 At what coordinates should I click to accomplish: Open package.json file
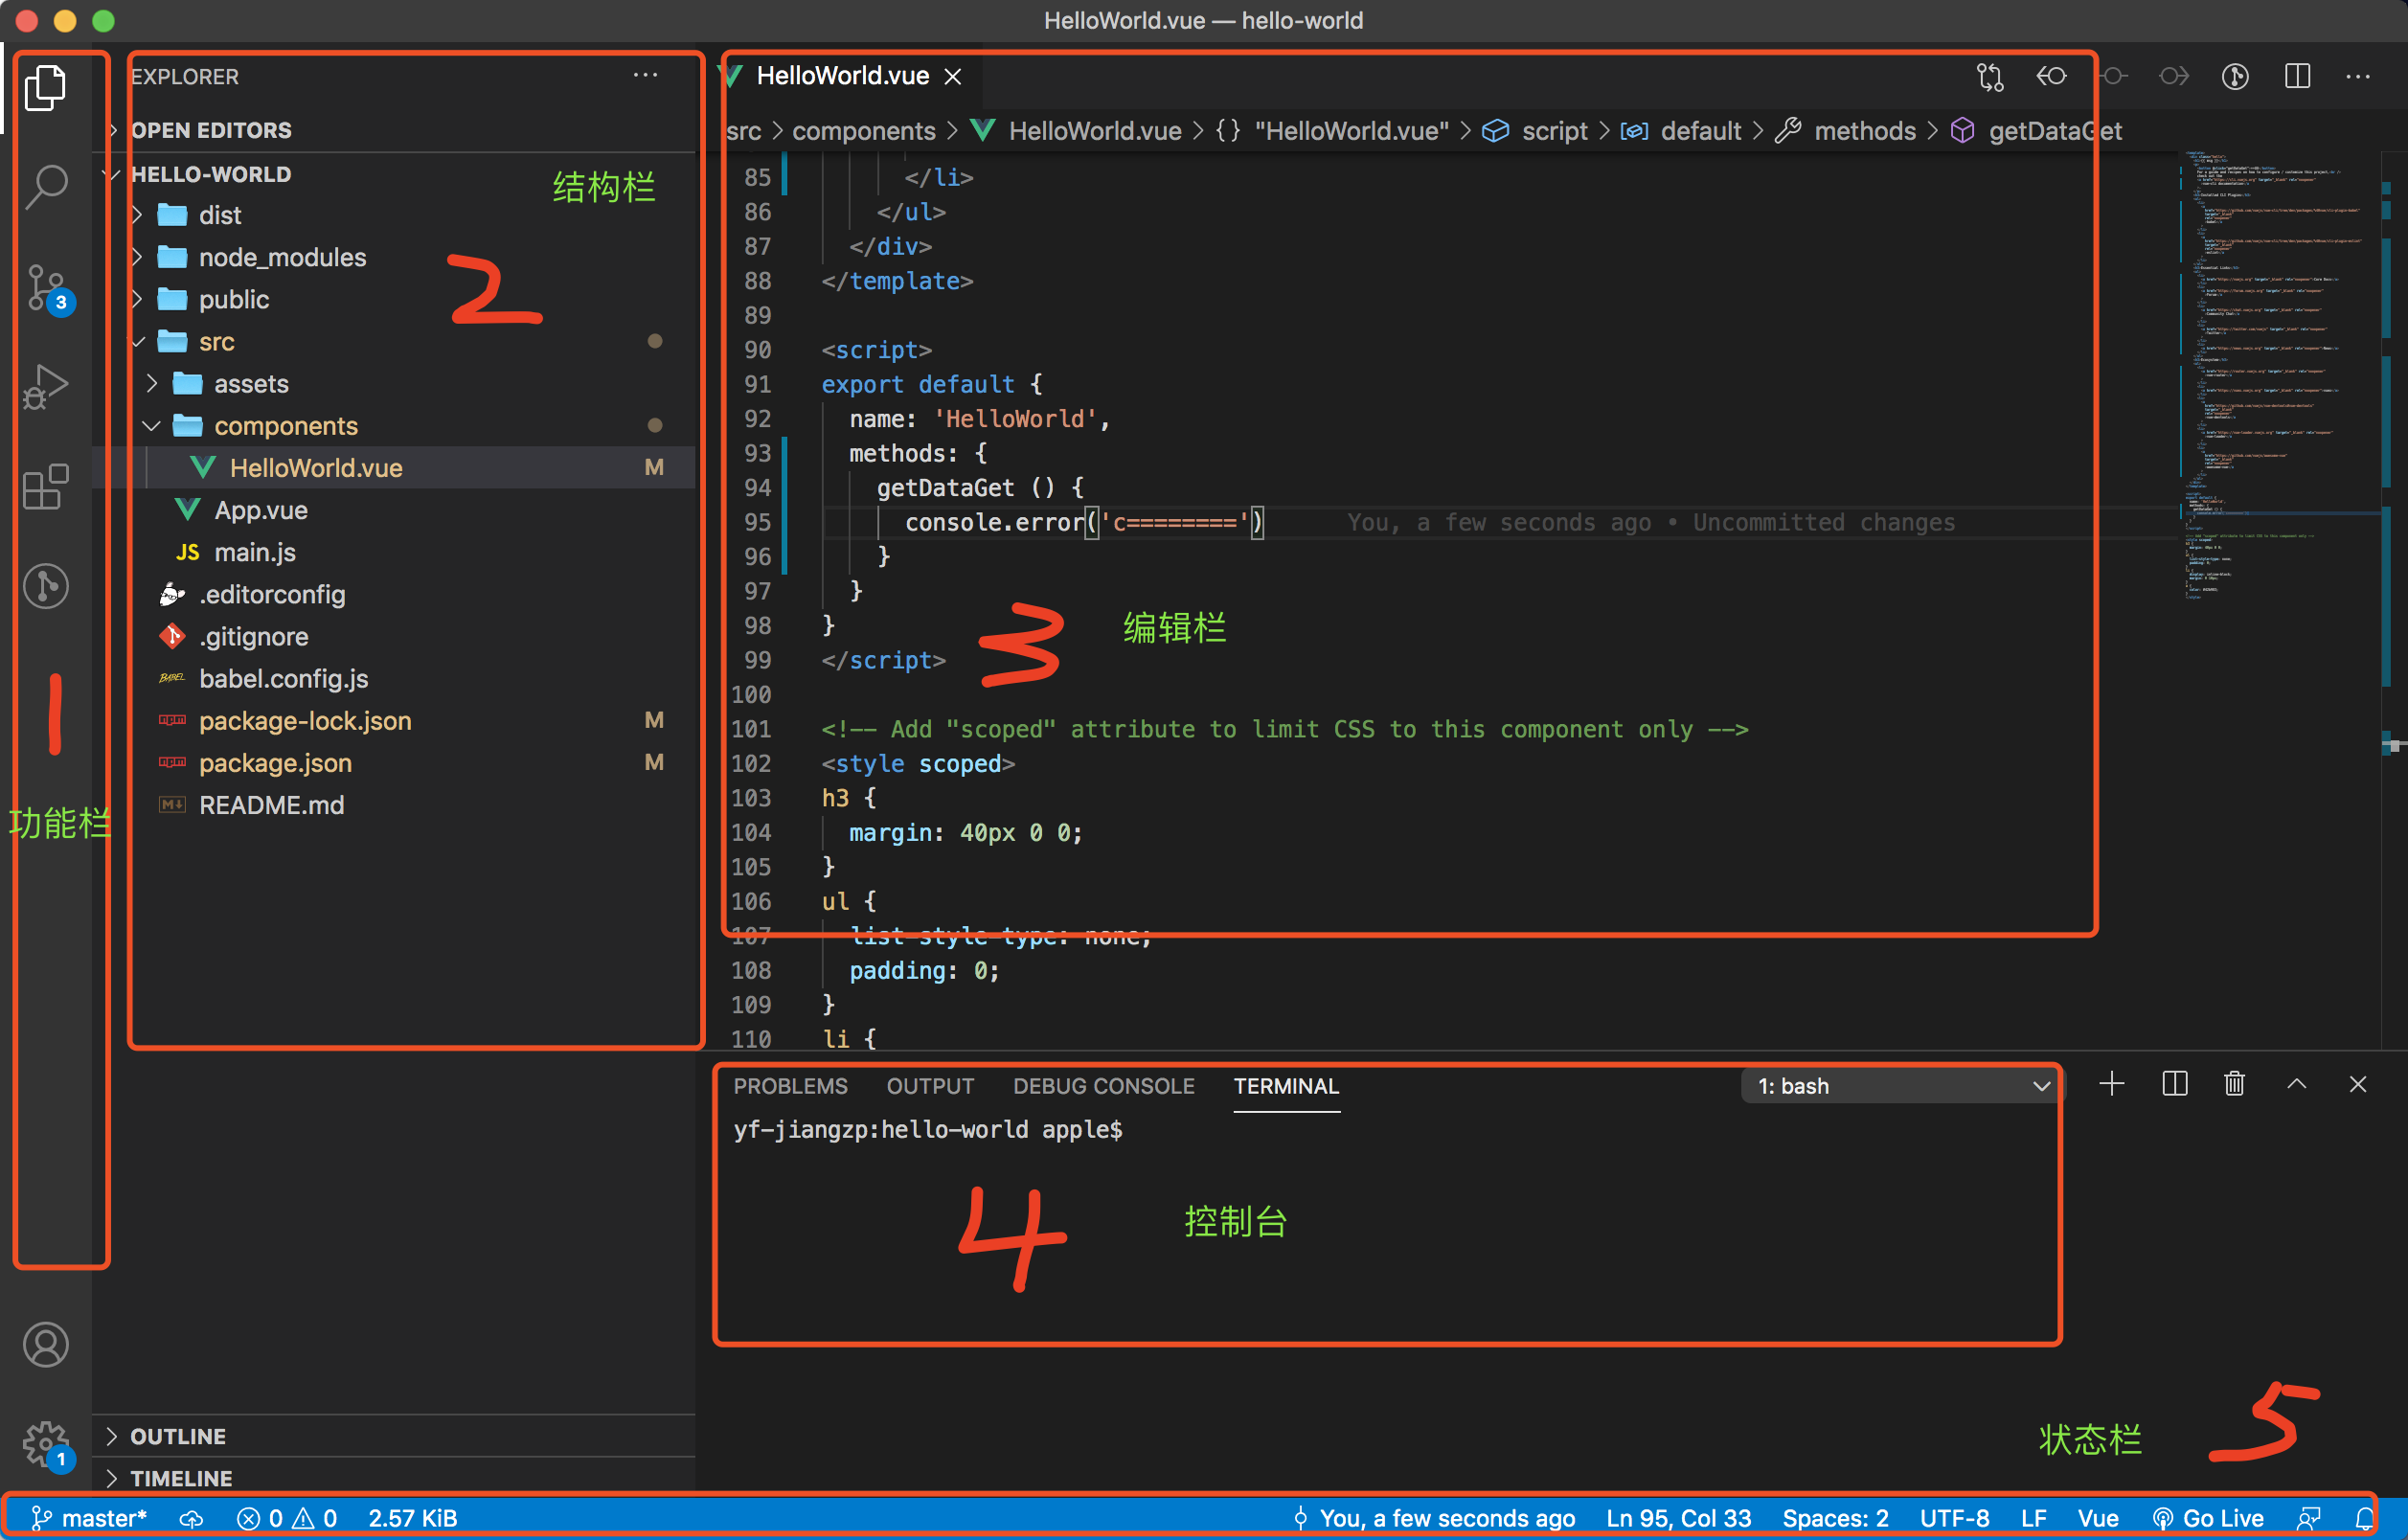click(275, 763)
